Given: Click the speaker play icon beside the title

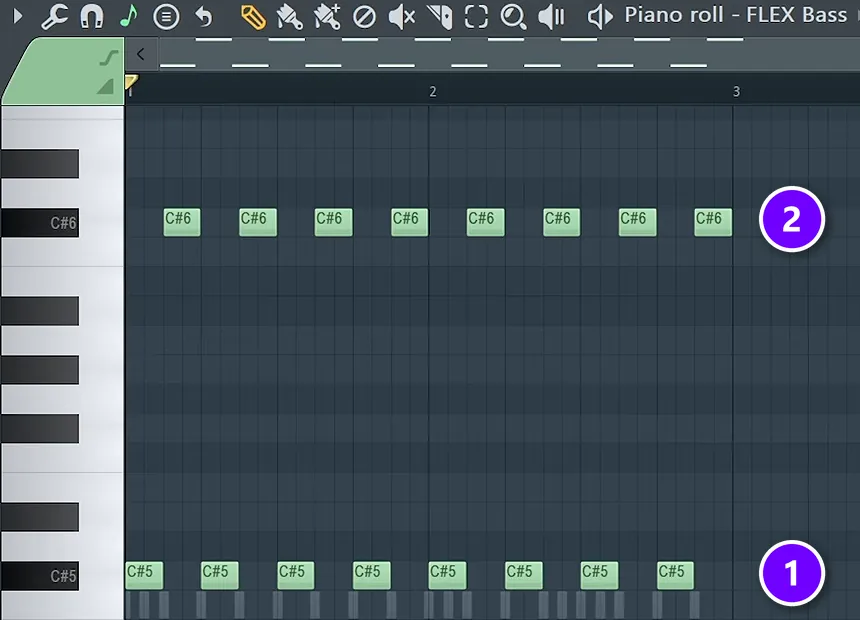Looking at the screenshot, I should tap(600, 17).
